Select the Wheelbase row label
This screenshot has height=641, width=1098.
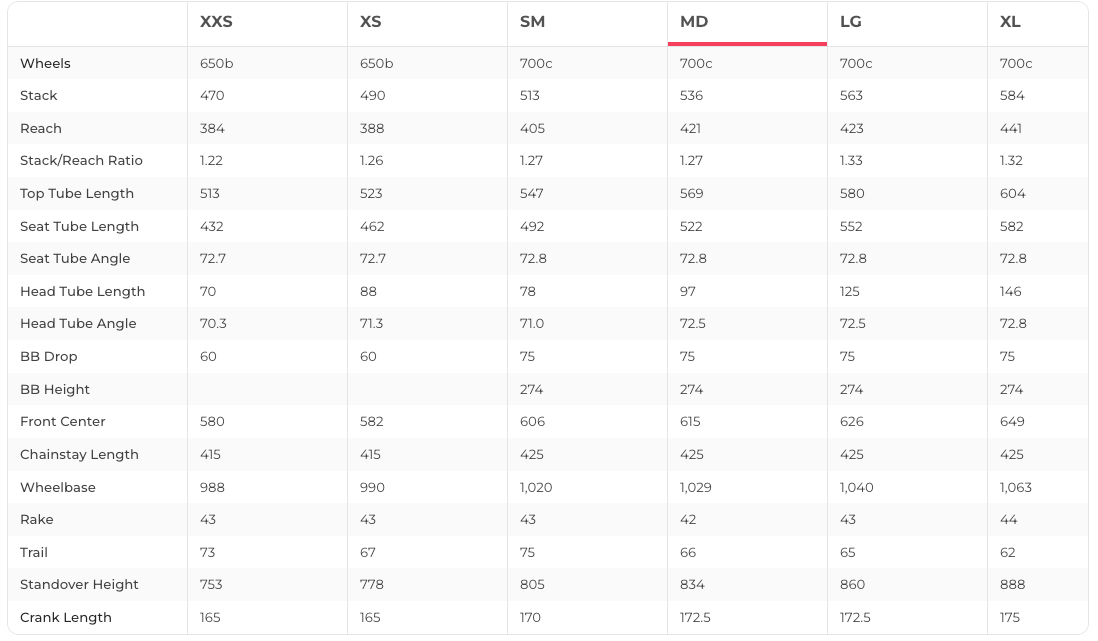(58, 487)
